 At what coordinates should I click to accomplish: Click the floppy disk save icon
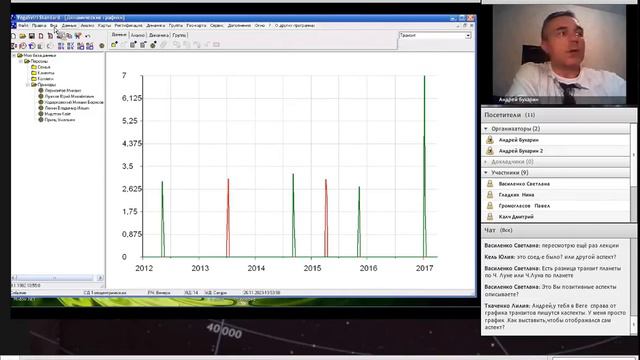click(32, 36)
